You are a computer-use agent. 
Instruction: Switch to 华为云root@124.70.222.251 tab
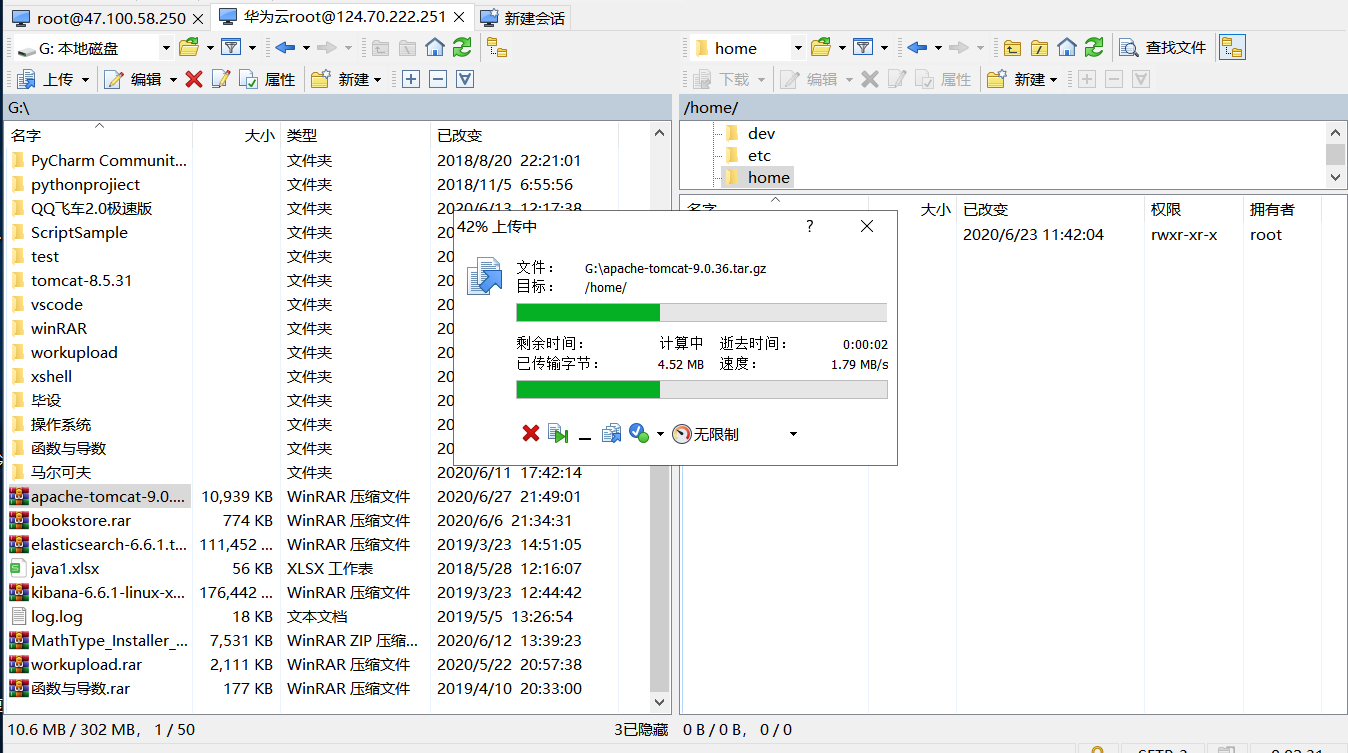(x=341, y=17)
